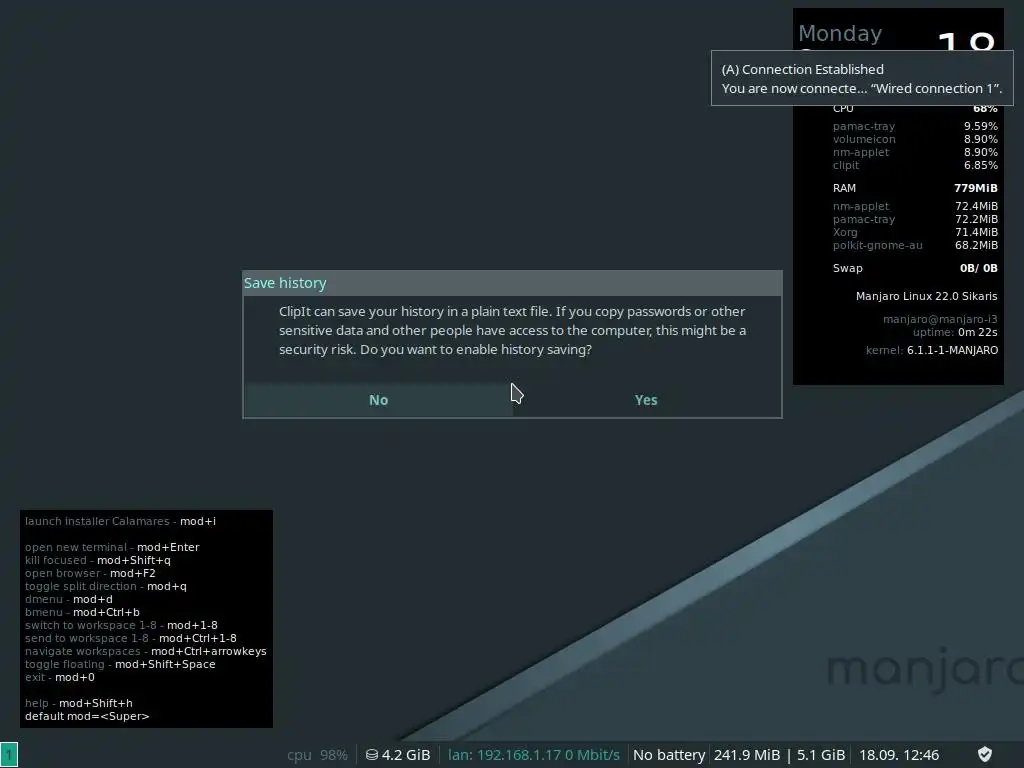Click the 241.9 MiB memory entry

point(747,755)
